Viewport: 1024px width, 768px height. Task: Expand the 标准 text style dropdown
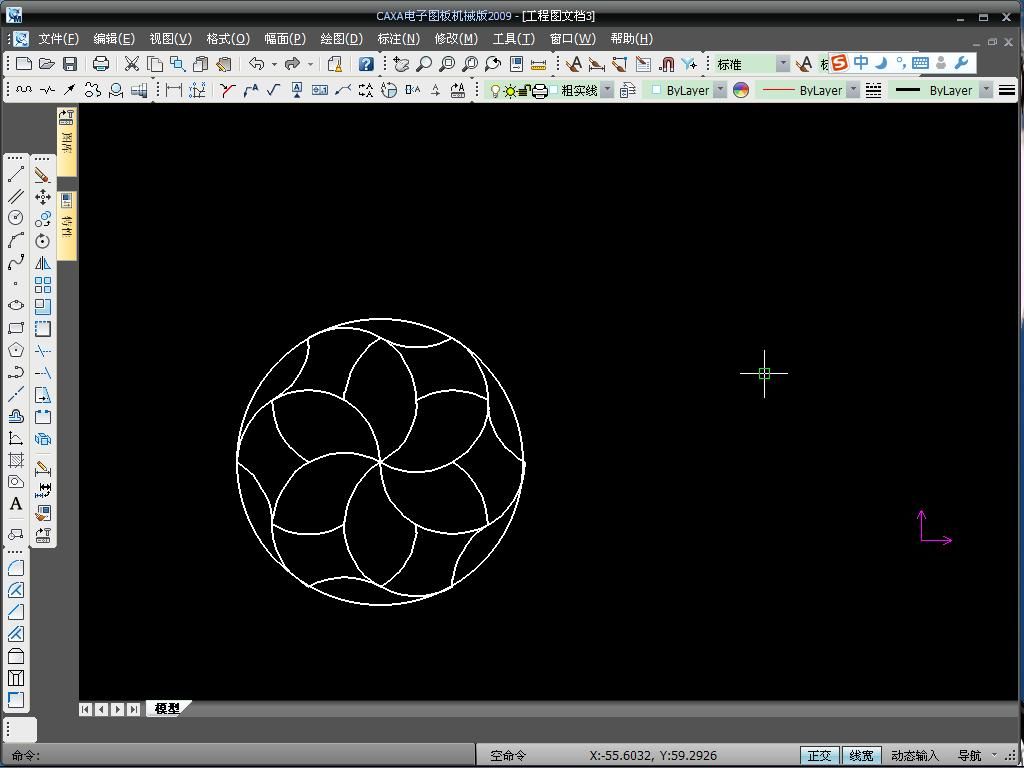pyautogui.click(x=783, y=63)
